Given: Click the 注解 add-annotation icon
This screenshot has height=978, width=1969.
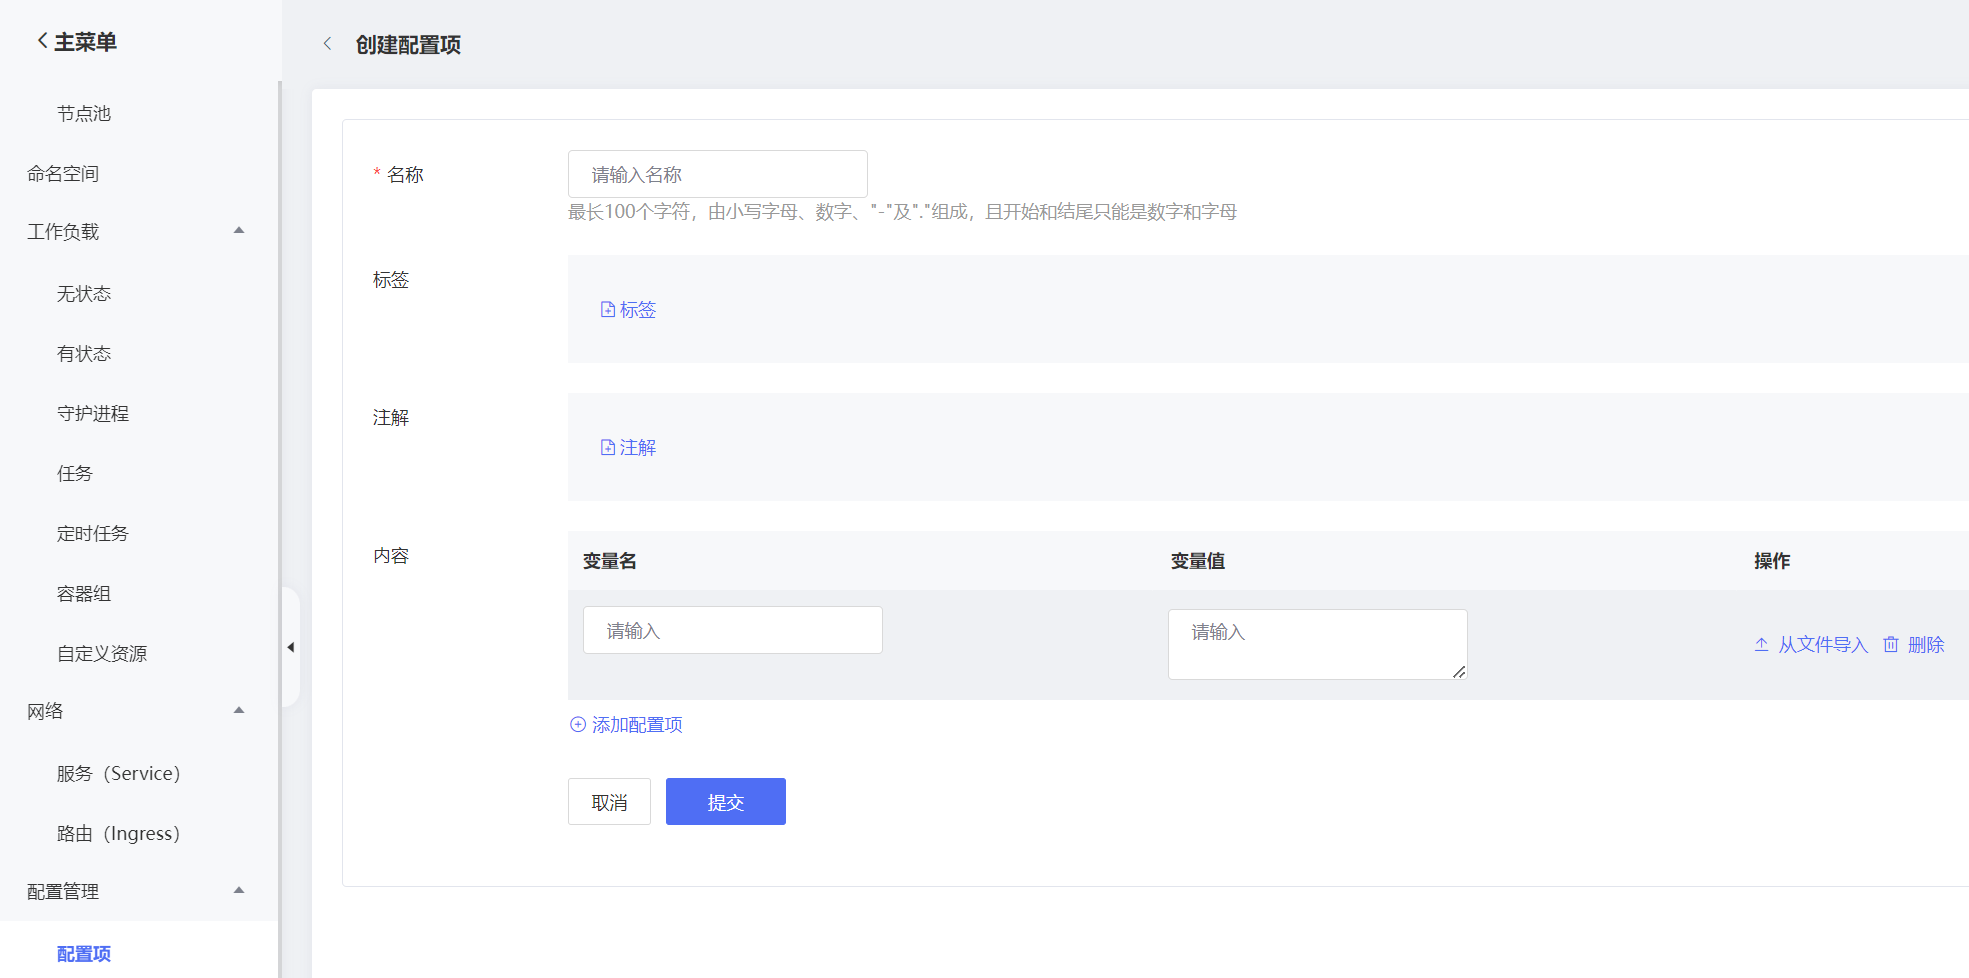Looking at the screenshot, I should [x=608, y=447].
